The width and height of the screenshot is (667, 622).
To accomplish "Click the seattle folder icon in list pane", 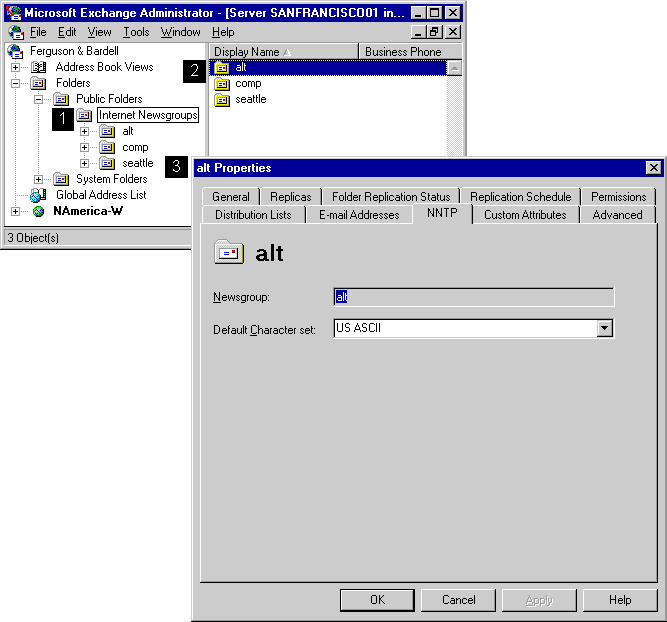I will click(222, 100).
